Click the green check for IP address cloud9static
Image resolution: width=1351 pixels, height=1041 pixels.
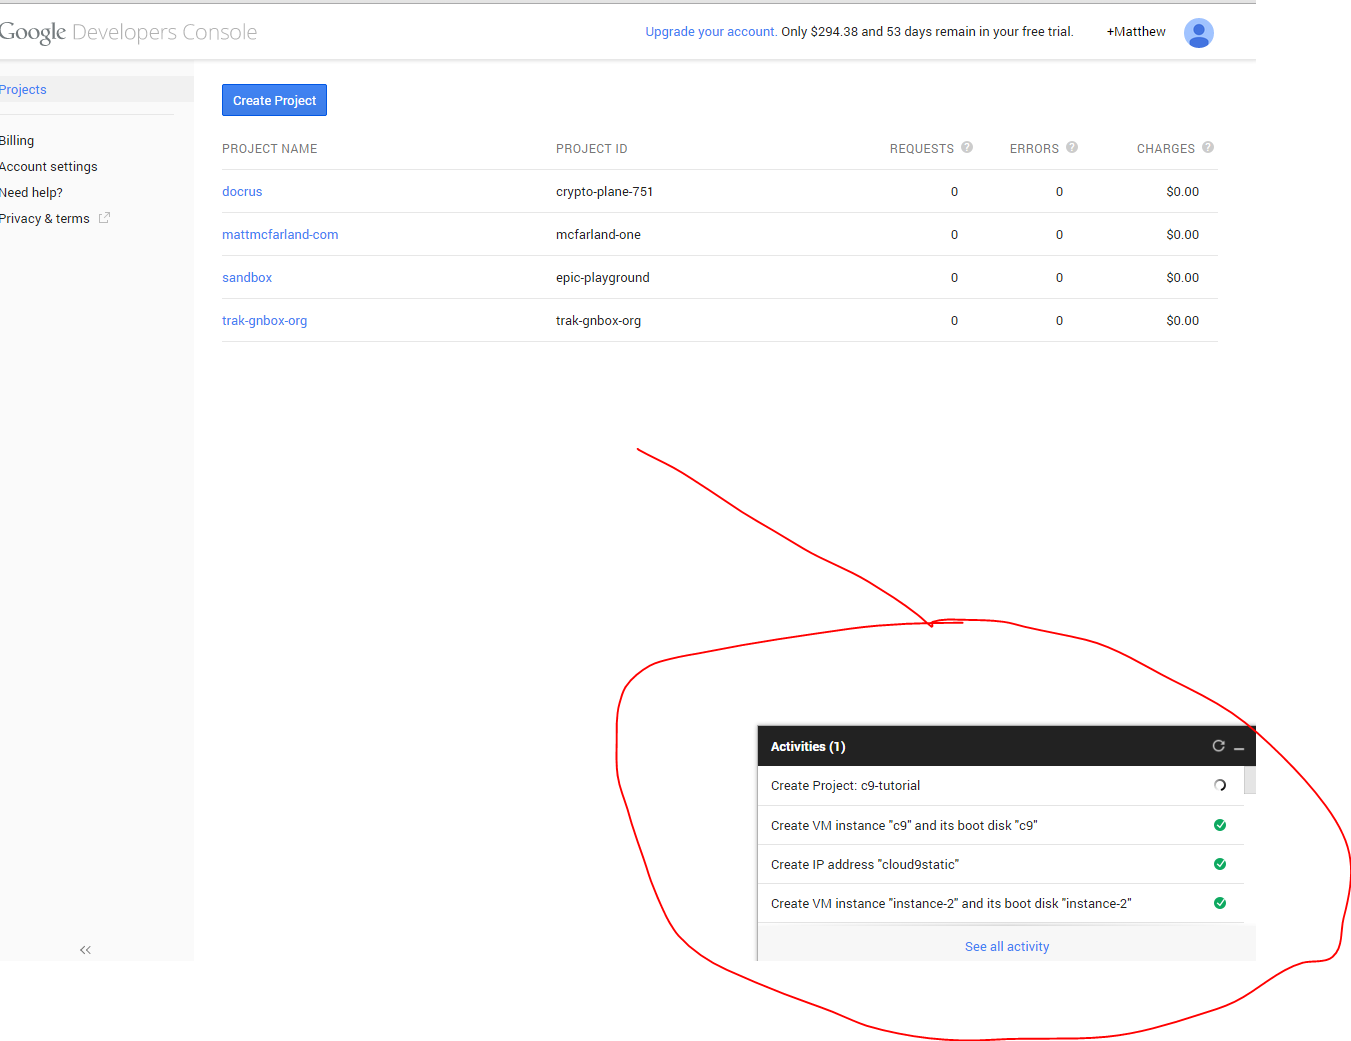tap(1220, 864)
